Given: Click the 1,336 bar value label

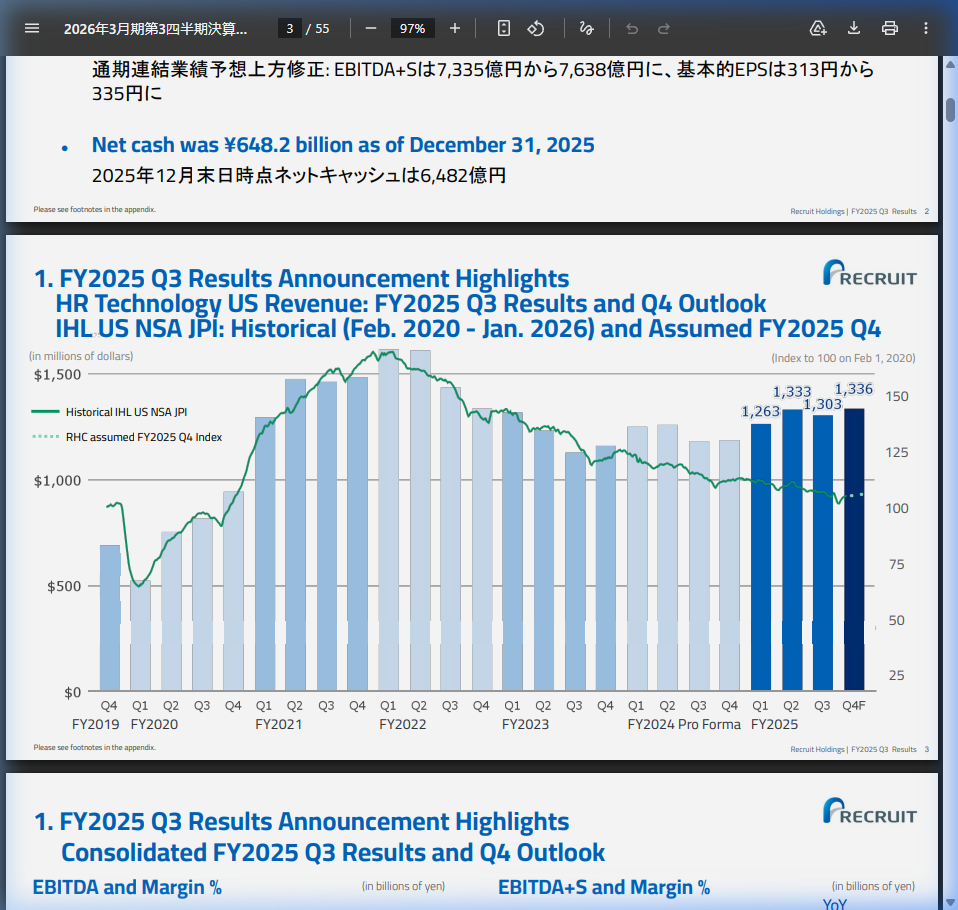Looking at the screenshot, I should point(854,389).
